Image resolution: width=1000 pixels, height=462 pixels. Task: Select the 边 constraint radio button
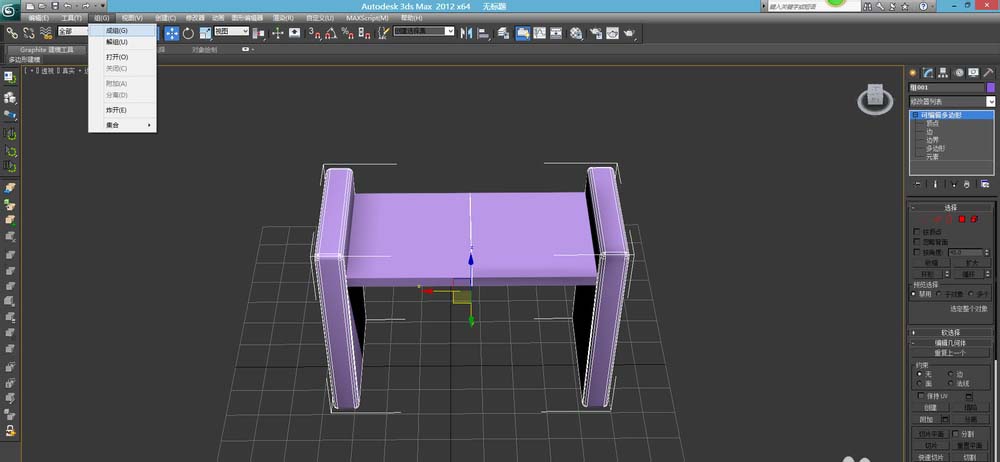(x=951, y=373)
